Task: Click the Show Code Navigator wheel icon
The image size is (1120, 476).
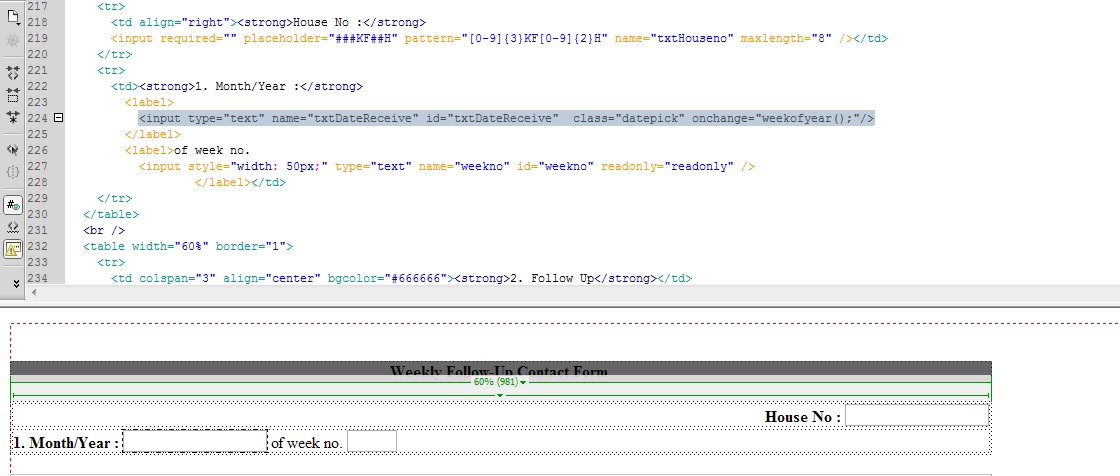Action: point(13,41)
